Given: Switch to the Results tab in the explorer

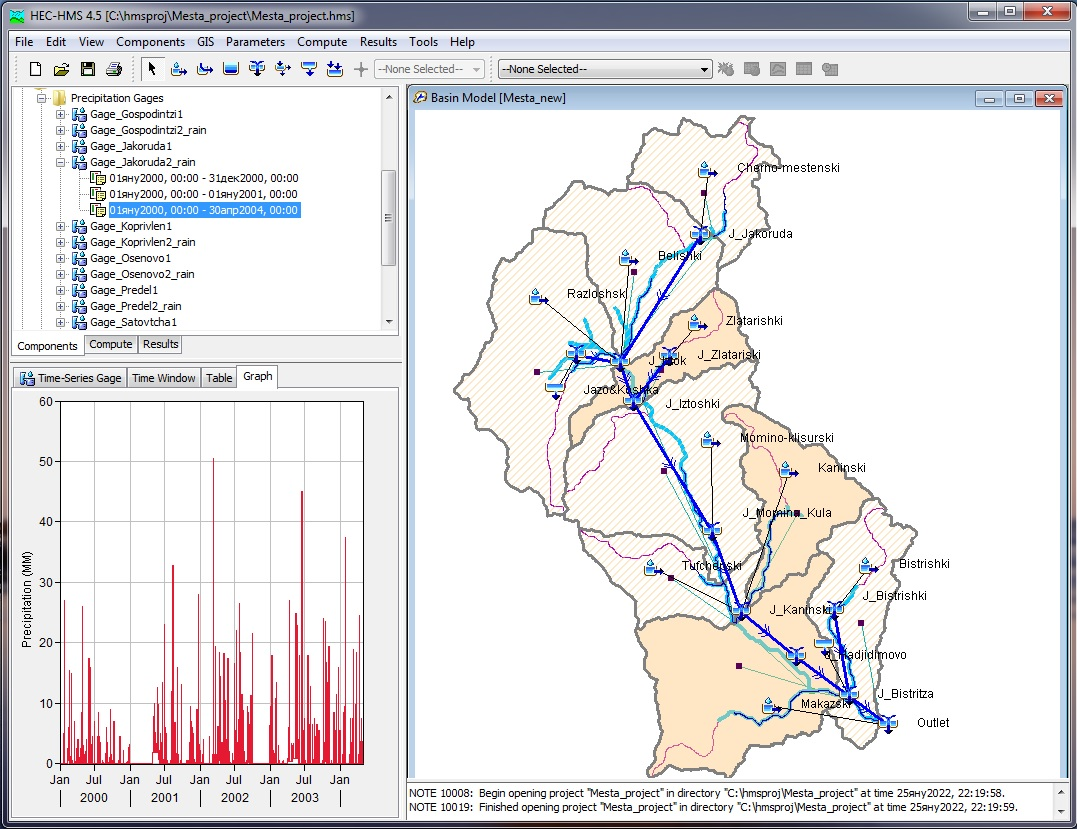Looking at the screenshot, I should pyautogui.click(x=161, y=344).
